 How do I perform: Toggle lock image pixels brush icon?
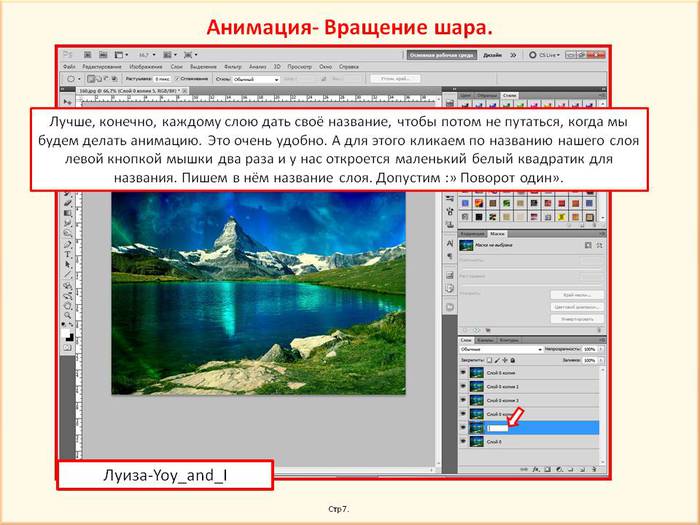(x=497, y=360)
